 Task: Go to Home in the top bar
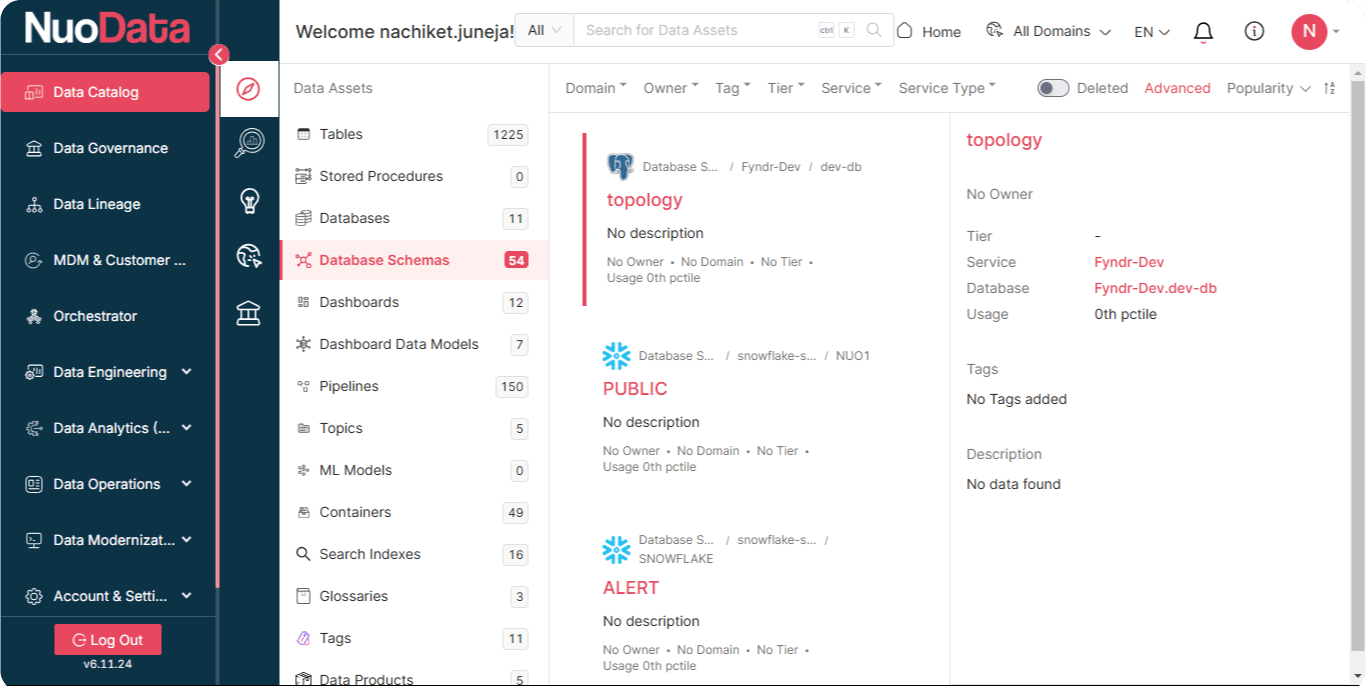(x=929, y=31)
